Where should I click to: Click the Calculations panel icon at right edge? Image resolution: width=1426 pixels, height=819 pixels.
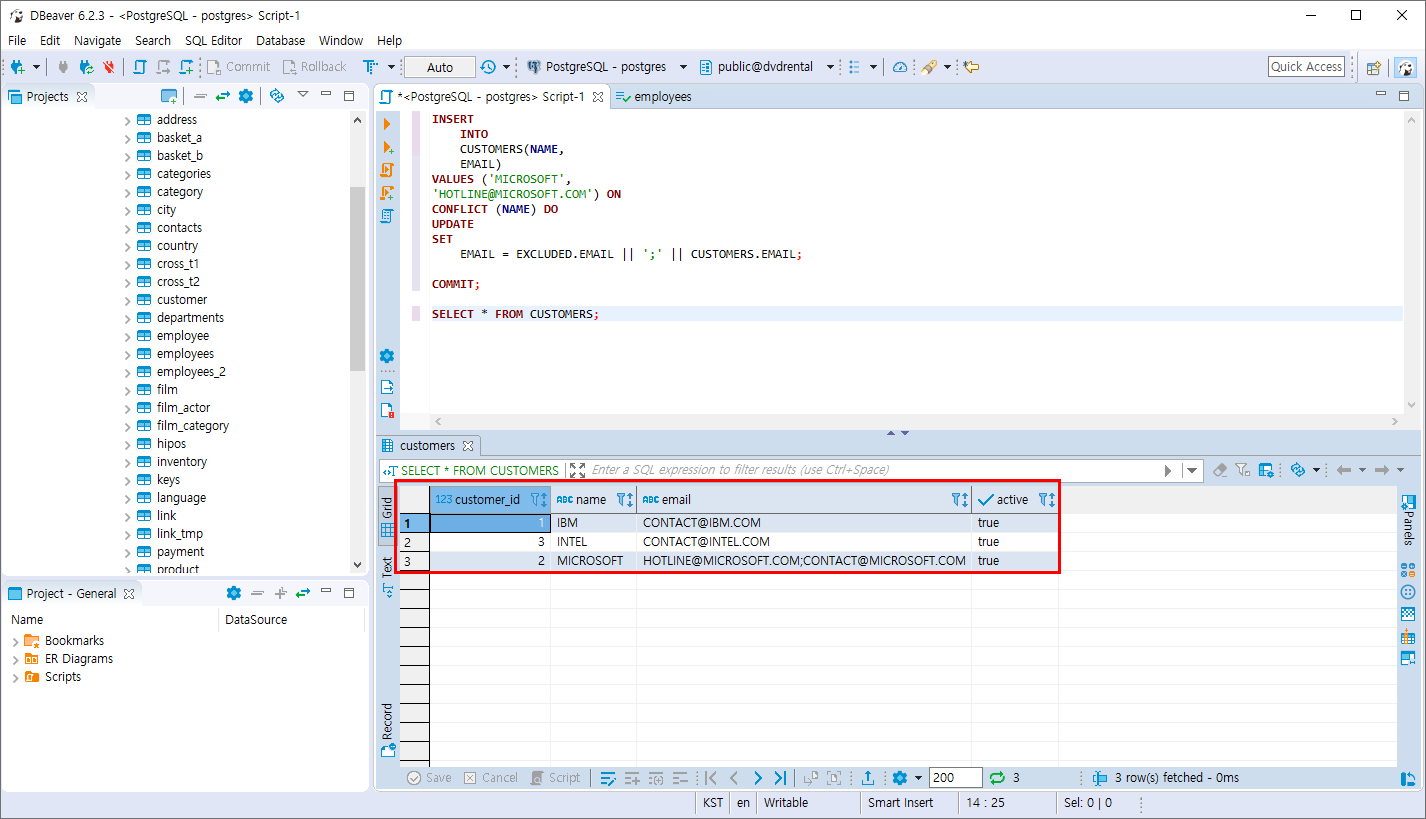pyautogui.click(x=1408, y=570)
